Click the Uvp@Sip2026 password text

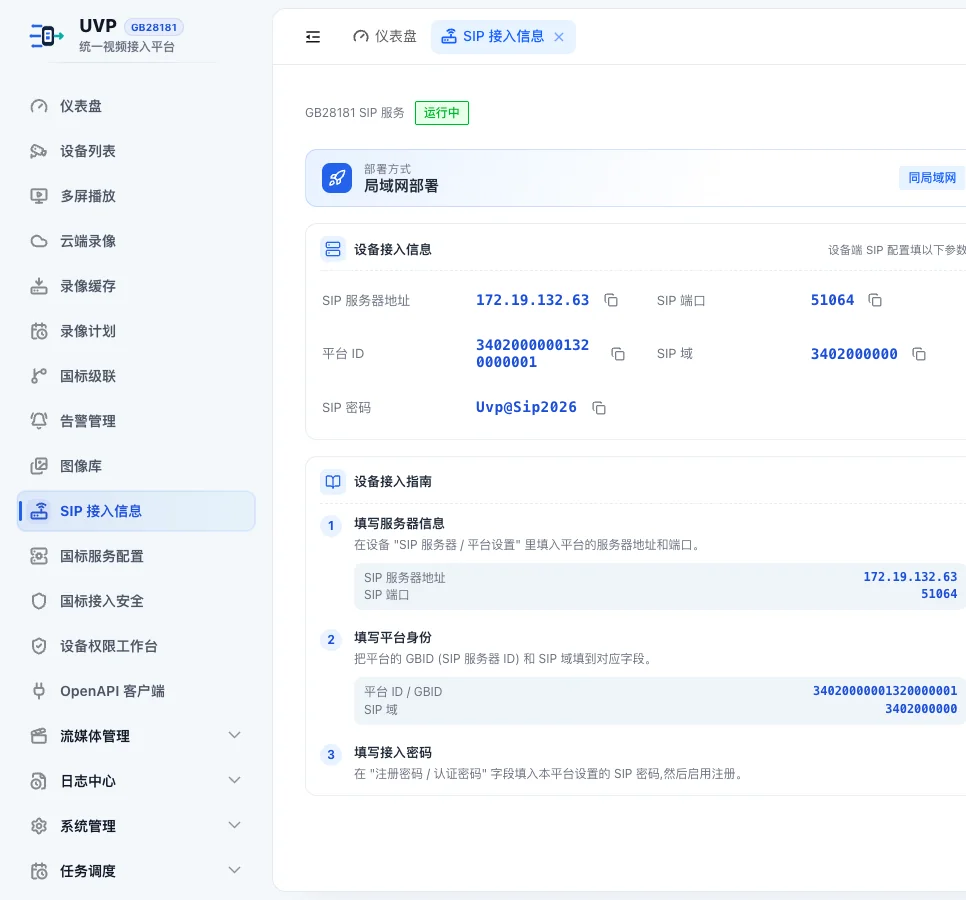click(526, 407)
